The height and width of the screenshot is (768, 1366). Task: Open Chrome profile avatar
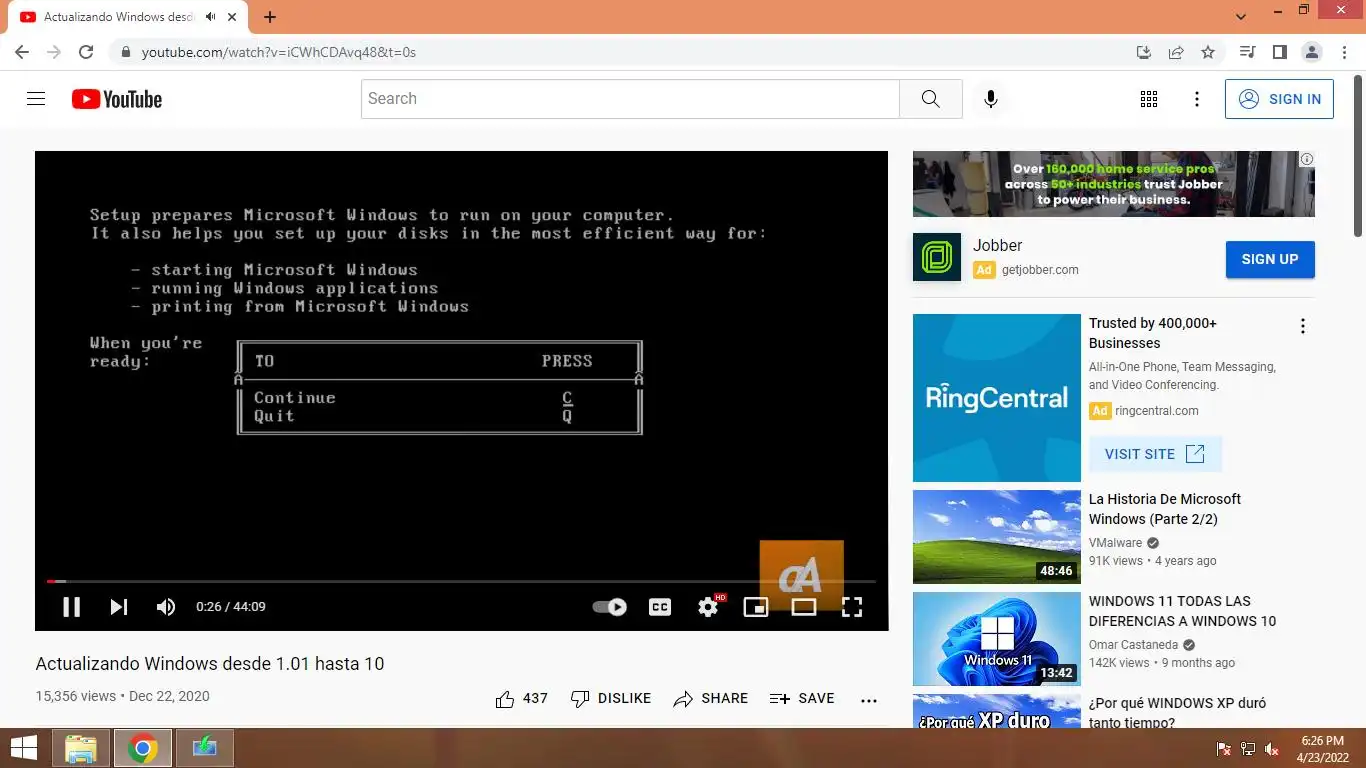[1312, 52]
